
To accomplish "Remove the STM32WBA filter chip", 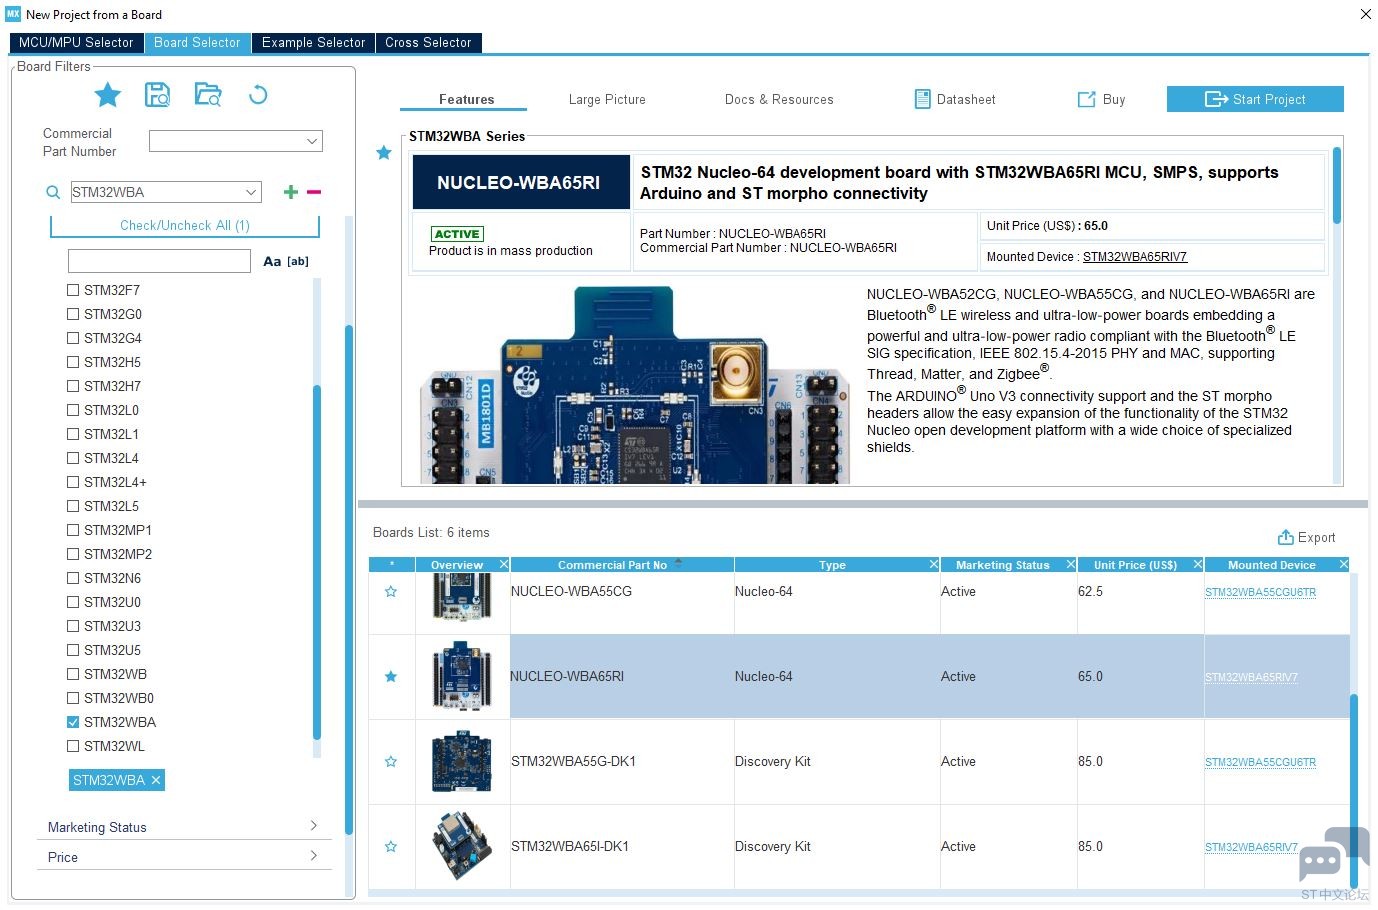I will click(156, 780).
